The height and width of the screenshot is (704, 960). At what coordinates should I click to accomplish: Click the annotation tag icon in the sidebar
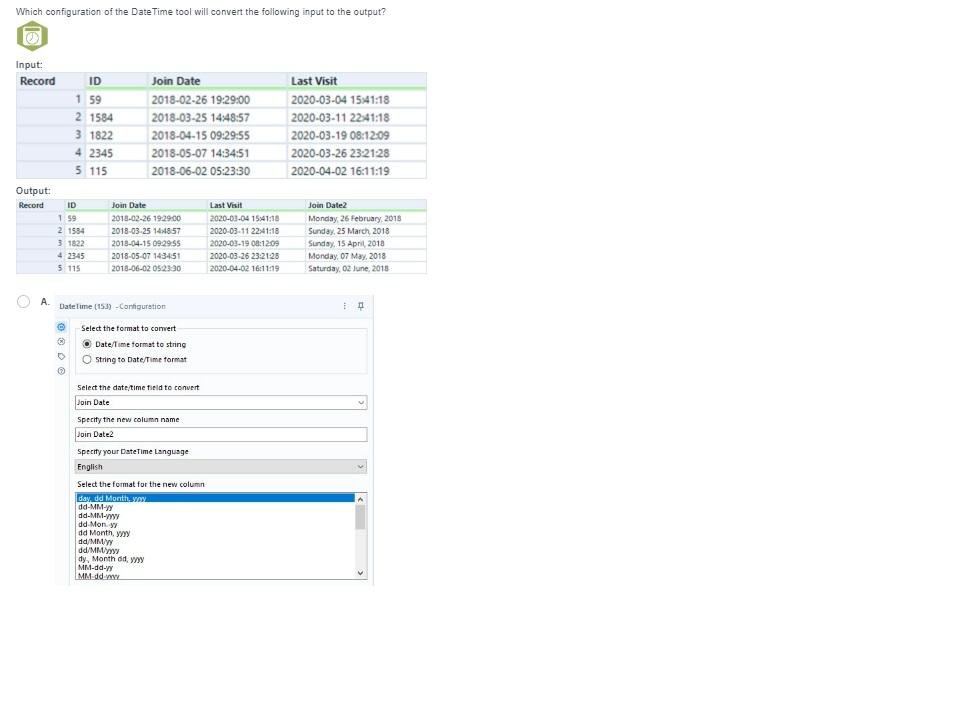click(61, 356)
